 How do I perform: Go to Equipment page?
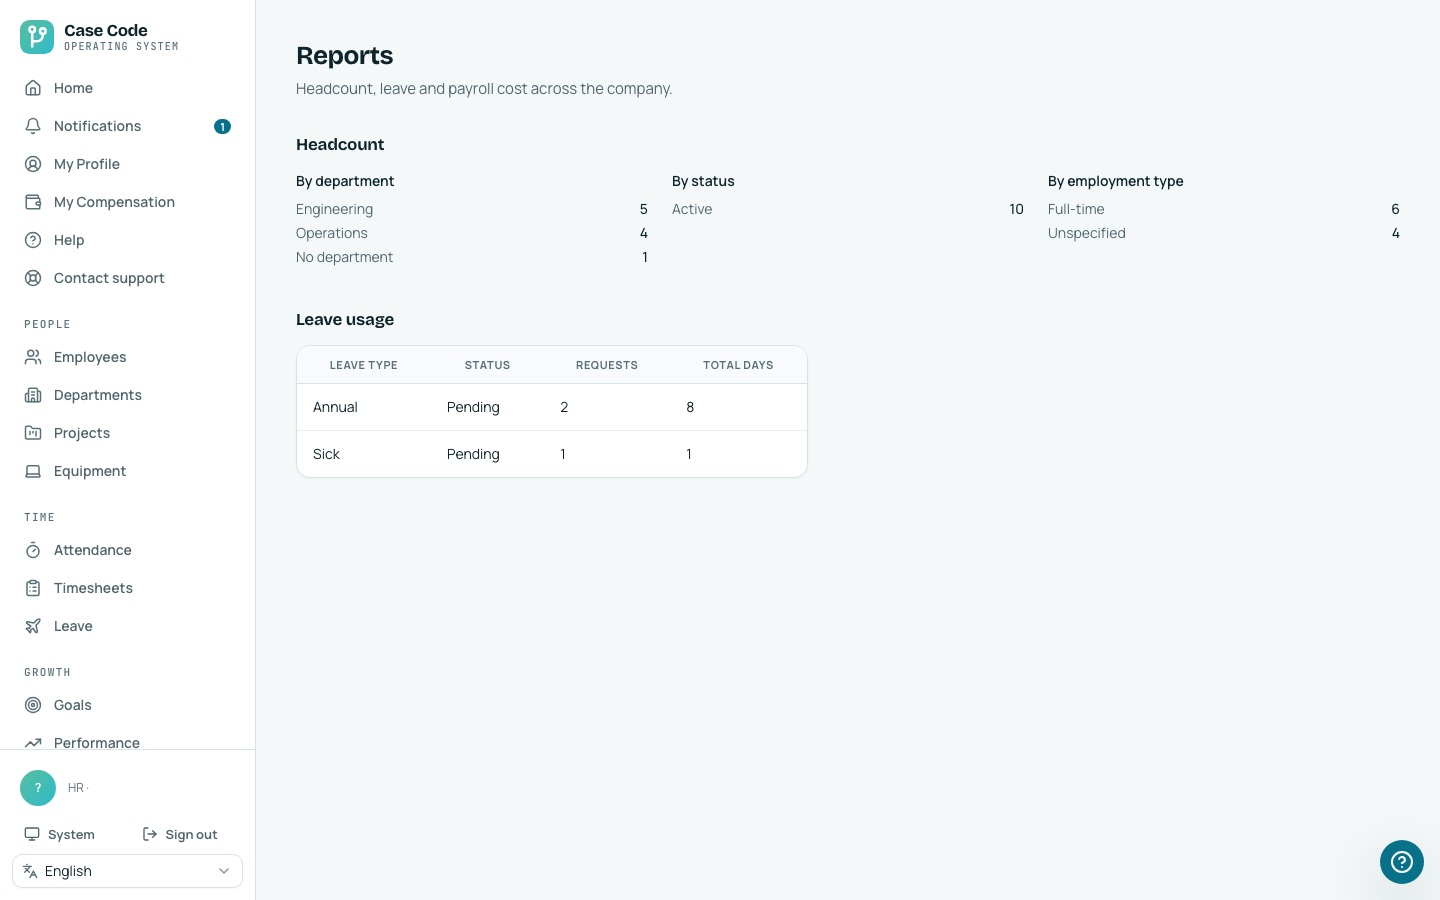[127, 471]
